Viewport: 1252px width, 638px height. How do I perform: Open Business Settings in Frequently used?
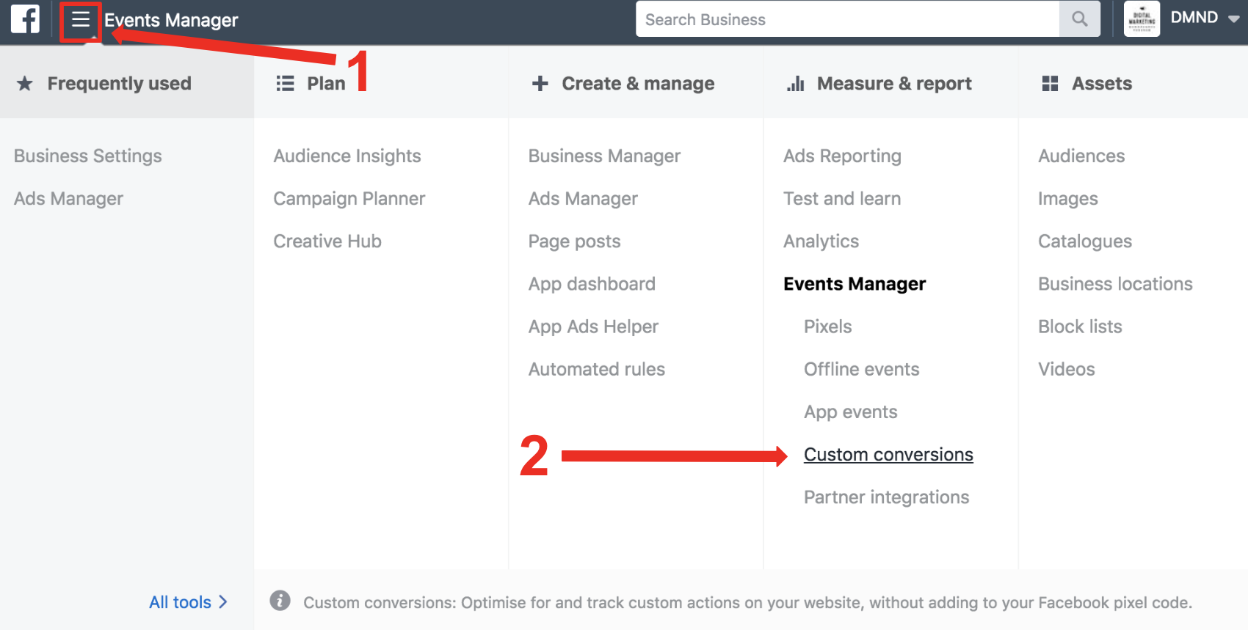pos(88,156)
